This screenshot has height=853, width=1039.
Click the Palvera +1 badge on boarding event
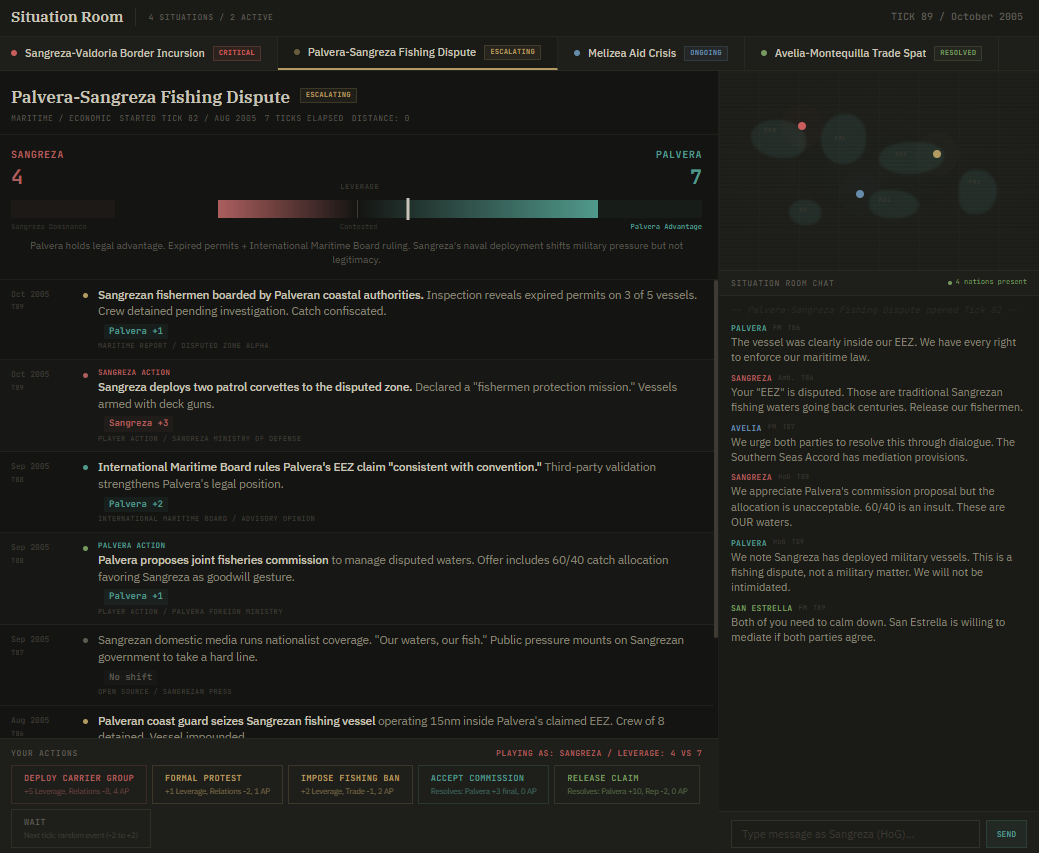tap(135, 331)
